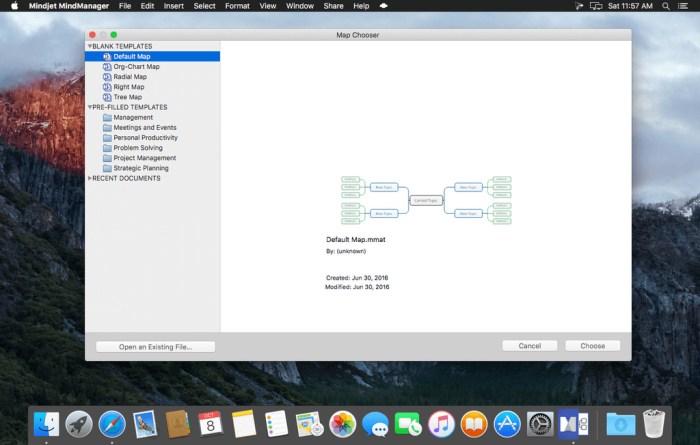Screen dimensions: 700x445
Task: Expand the Recent Documents section
Action: coord(89,178)
